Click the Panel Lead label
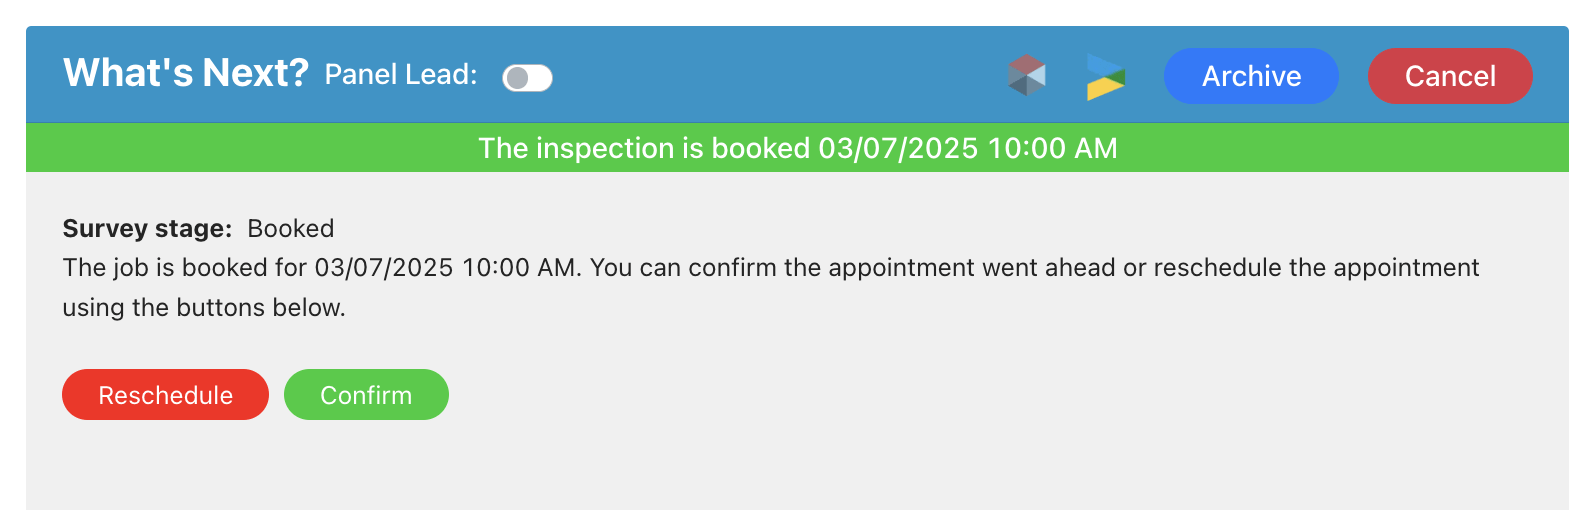 pyautogui.click(x=401, y=75)
